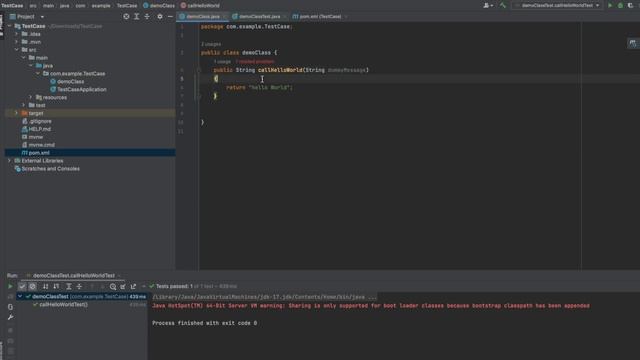Viewport: 640px width, 360px height.
Task: Switch to demoClassTest.java editor tab
Action: pos(259,16)
